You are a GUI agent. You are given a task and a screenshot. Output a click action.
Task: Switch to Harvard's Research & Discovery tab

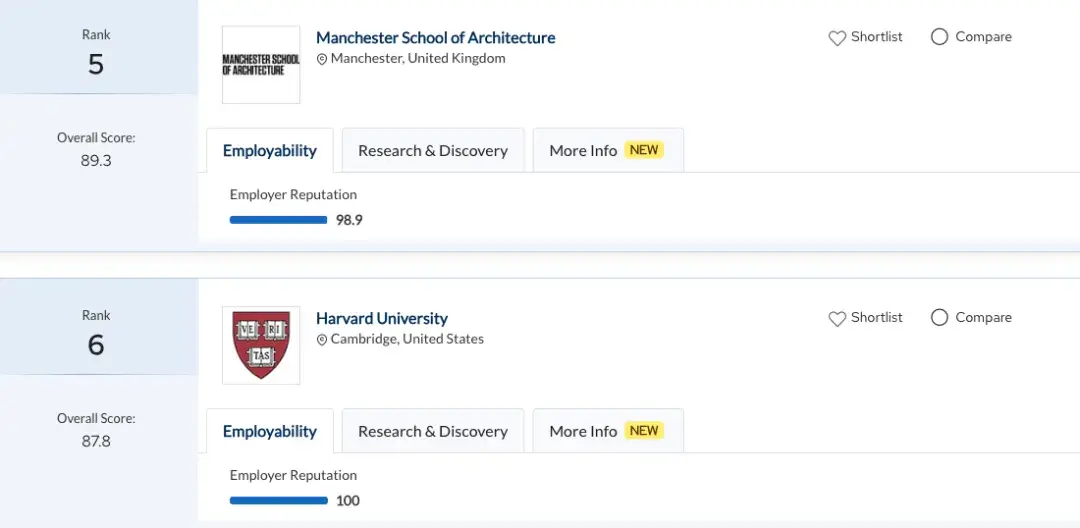(x=433, y=432)
